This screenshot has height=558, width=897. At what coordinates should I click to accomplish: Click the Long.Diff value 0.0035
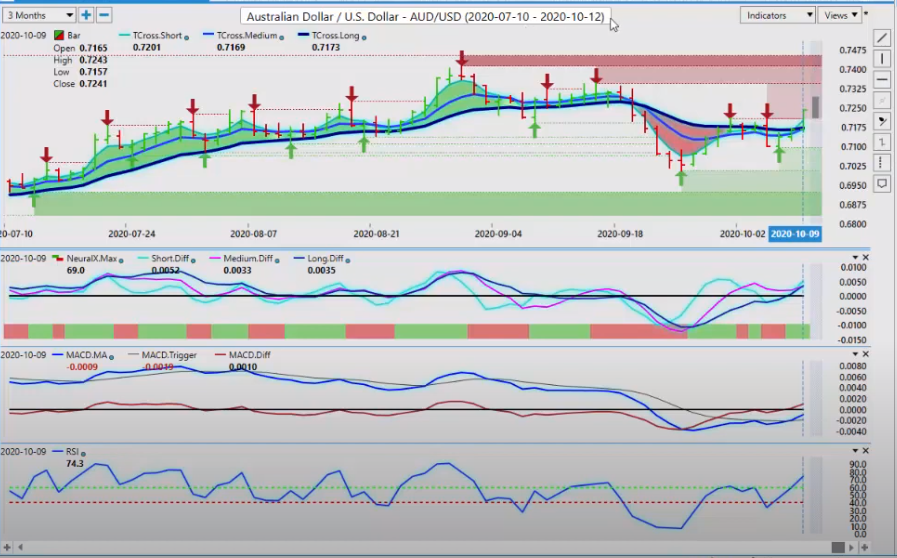pos(321,270)
